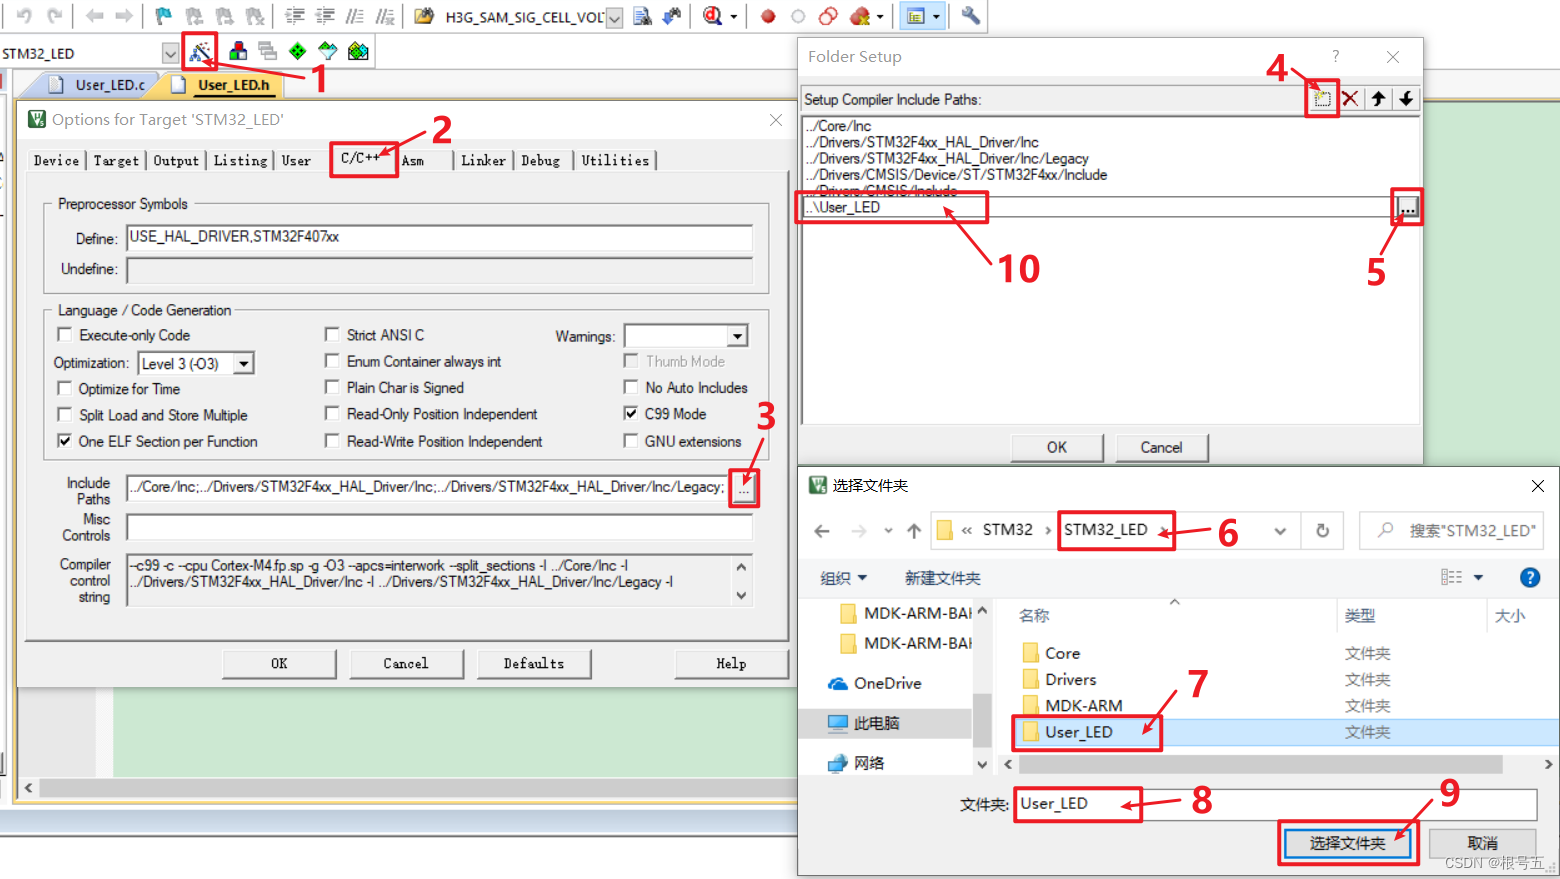This screenshot has height=879, width=1560.
Task: Click the Kill all breakpoints icon
Action: [860, 16]
